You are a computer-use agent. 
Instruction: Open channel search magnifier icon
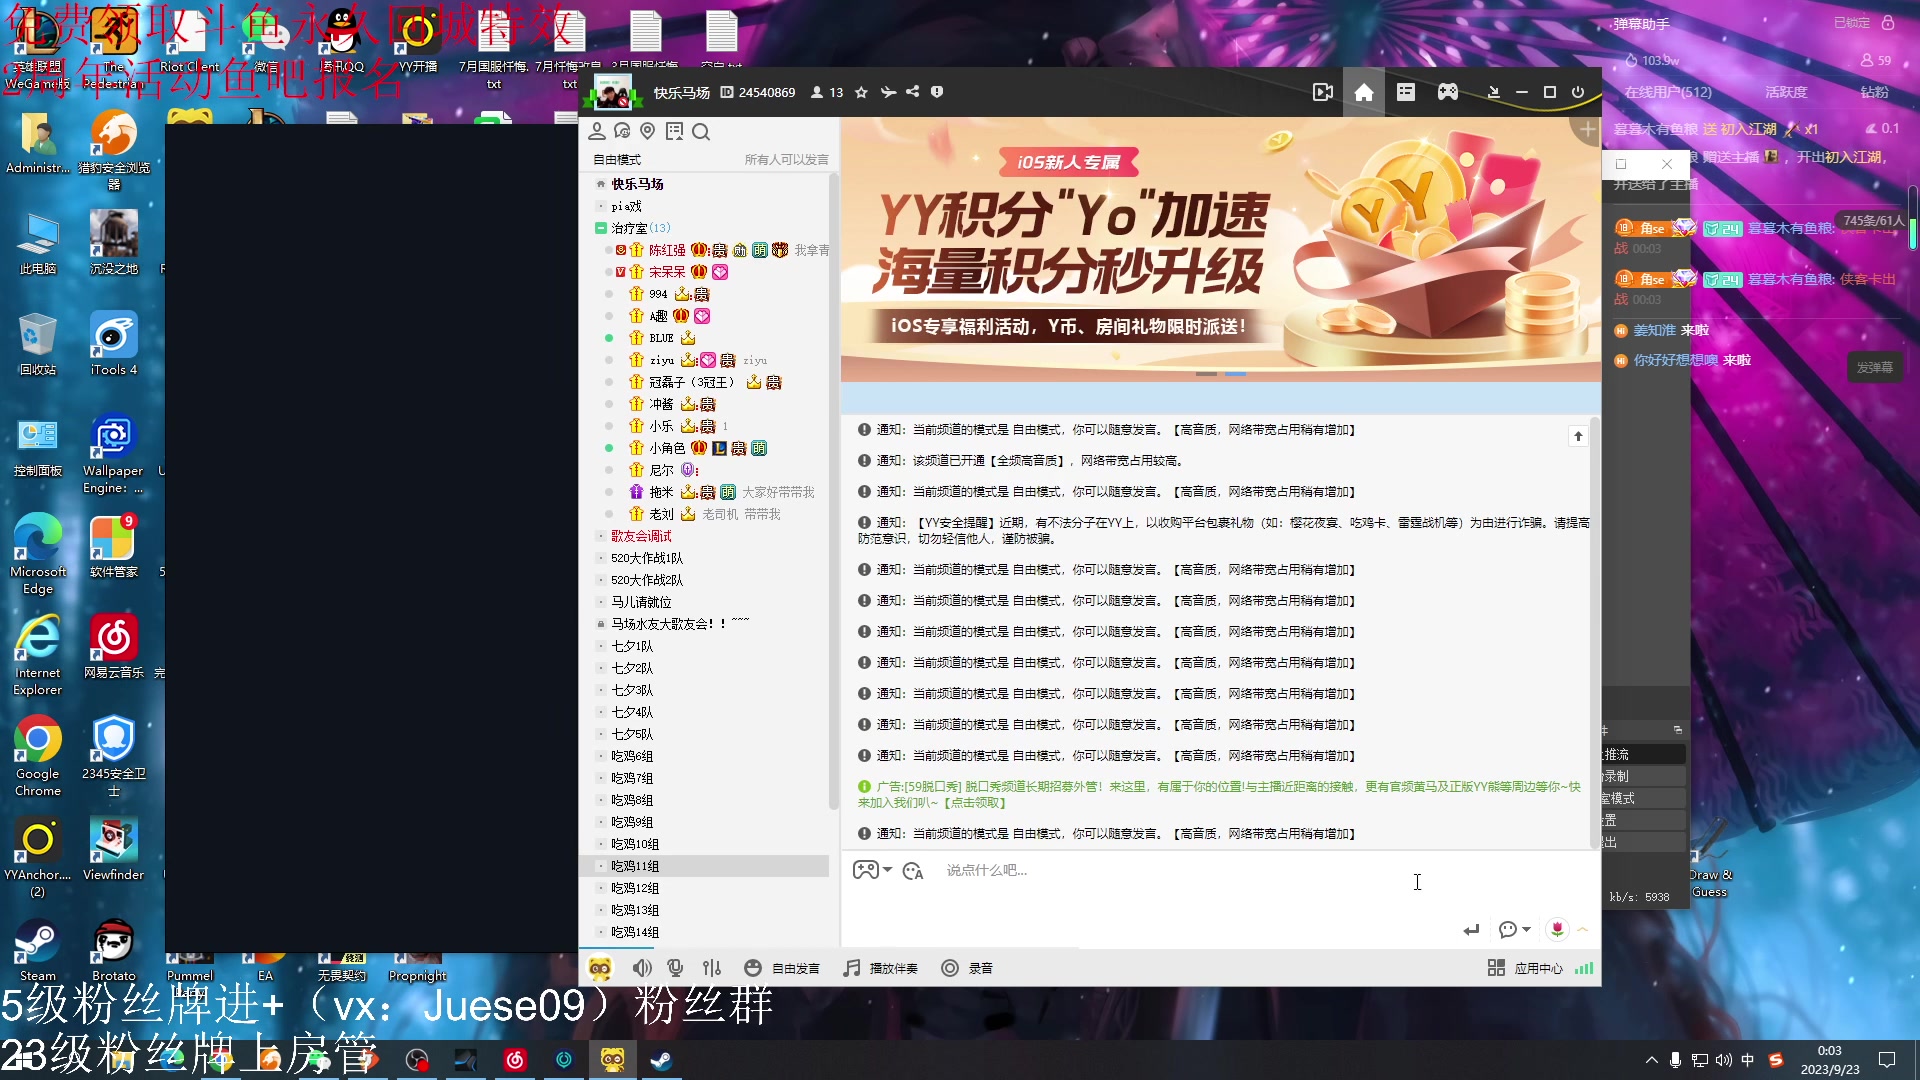point(701,132)
